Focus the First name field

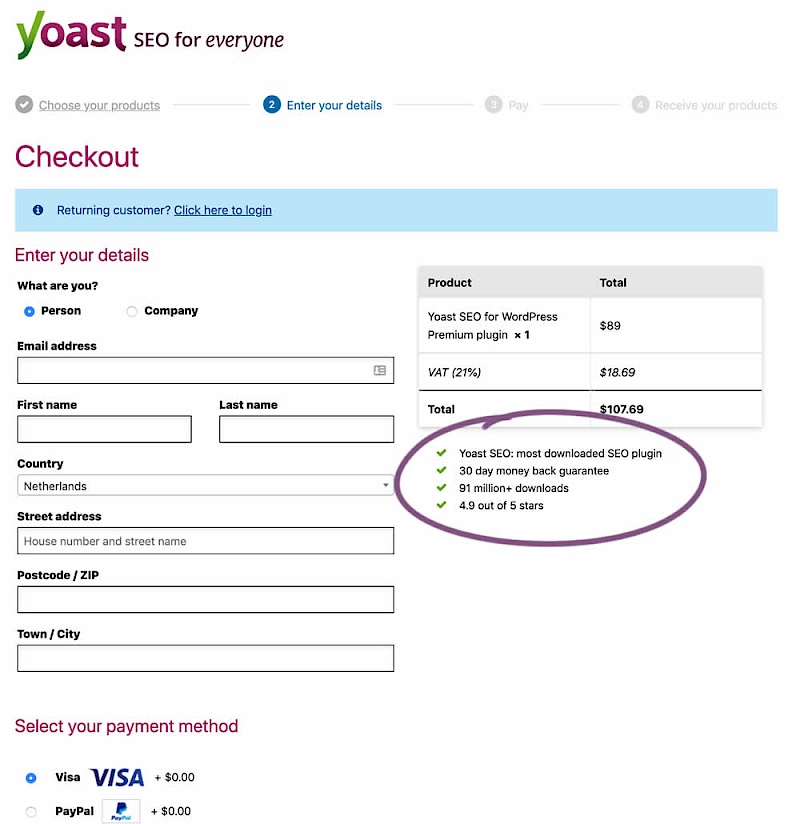[x=104, y=429]
